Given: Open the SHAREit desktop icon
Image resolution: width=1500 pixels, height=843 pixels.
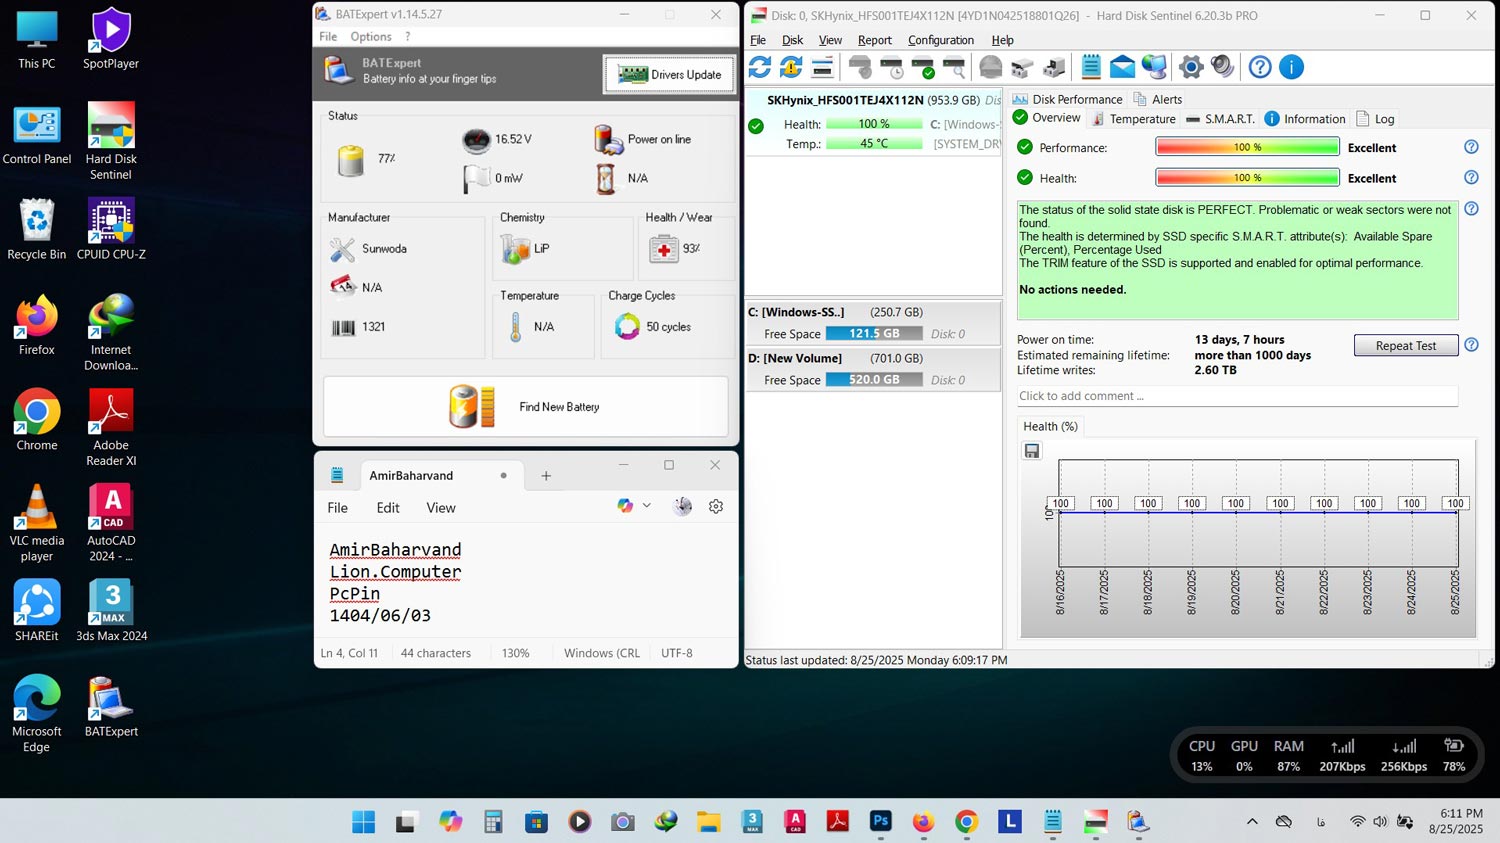Looking at the screenshot, I should click(37, 611).
